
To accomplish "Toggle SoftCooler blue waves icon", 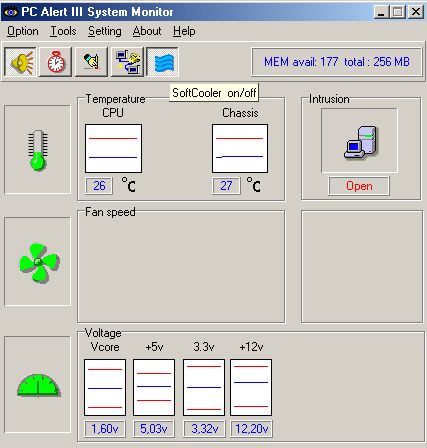I will coord(163,62).
